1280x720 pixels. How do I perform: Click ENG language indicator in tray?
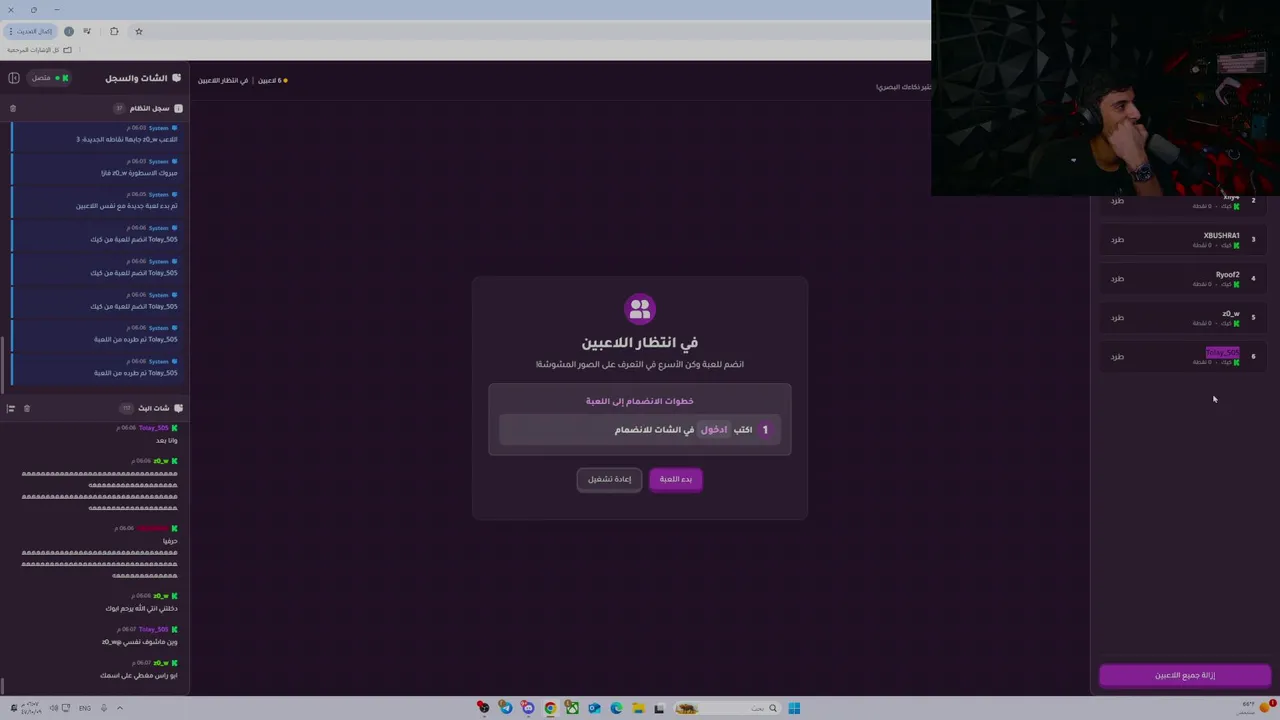pos(84,708)
